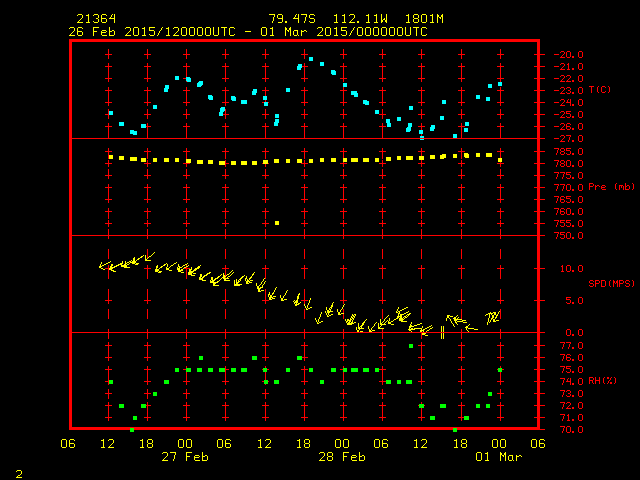Select temperature axis value -26.0
The image size is (640, 480).
[x=569, y=127]
